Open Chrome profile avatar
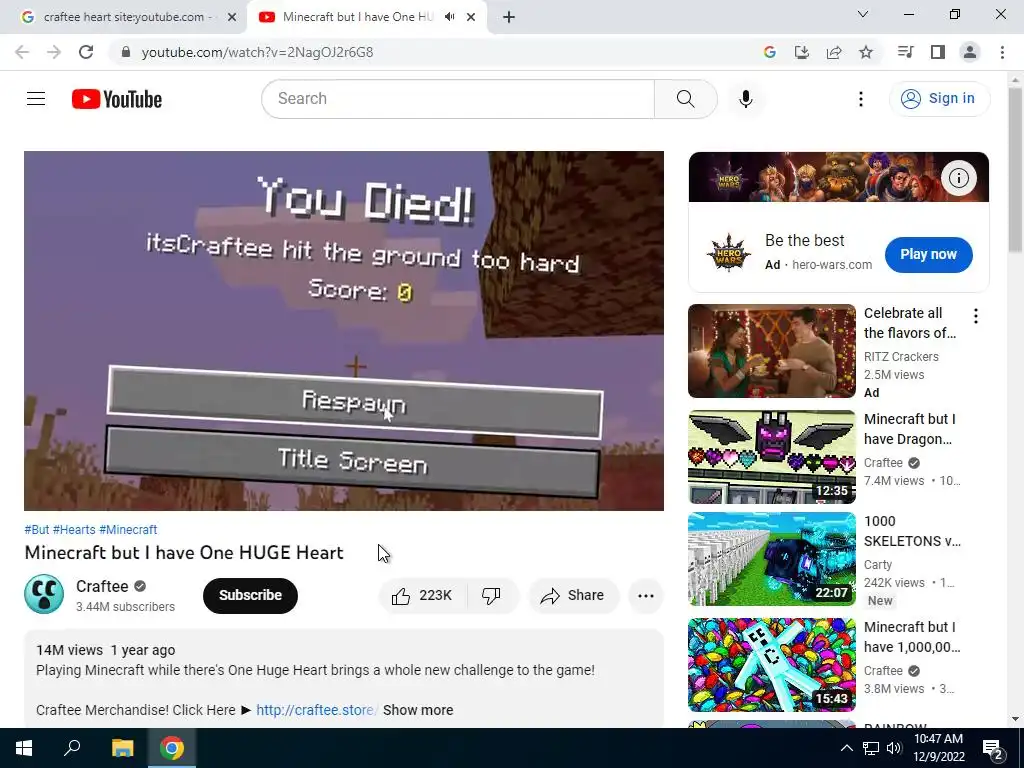This screenshot has height=768, width=1024. tap(970, 52)
